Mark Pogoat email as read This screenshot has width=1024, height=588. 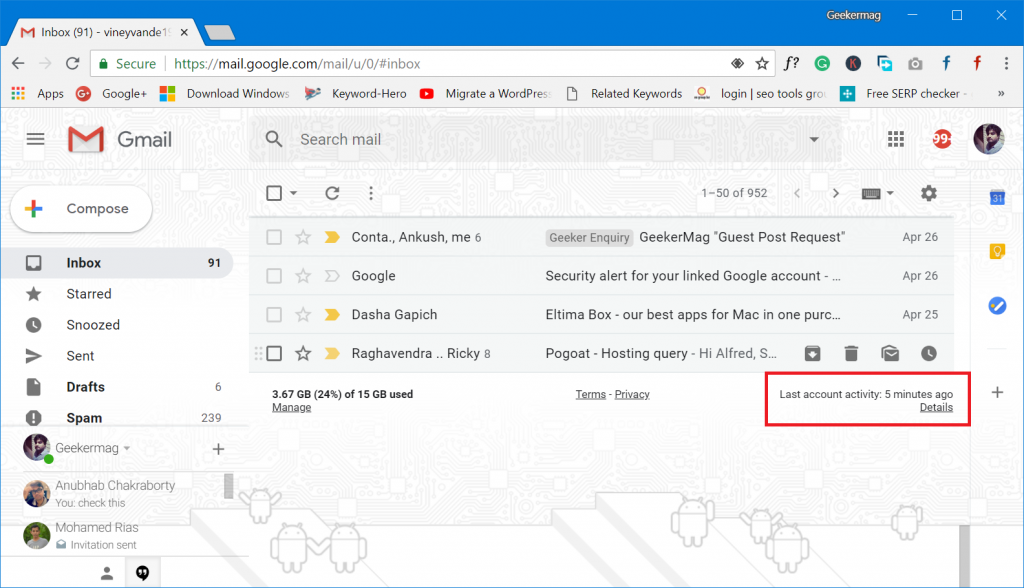click(x=890, y=353)
